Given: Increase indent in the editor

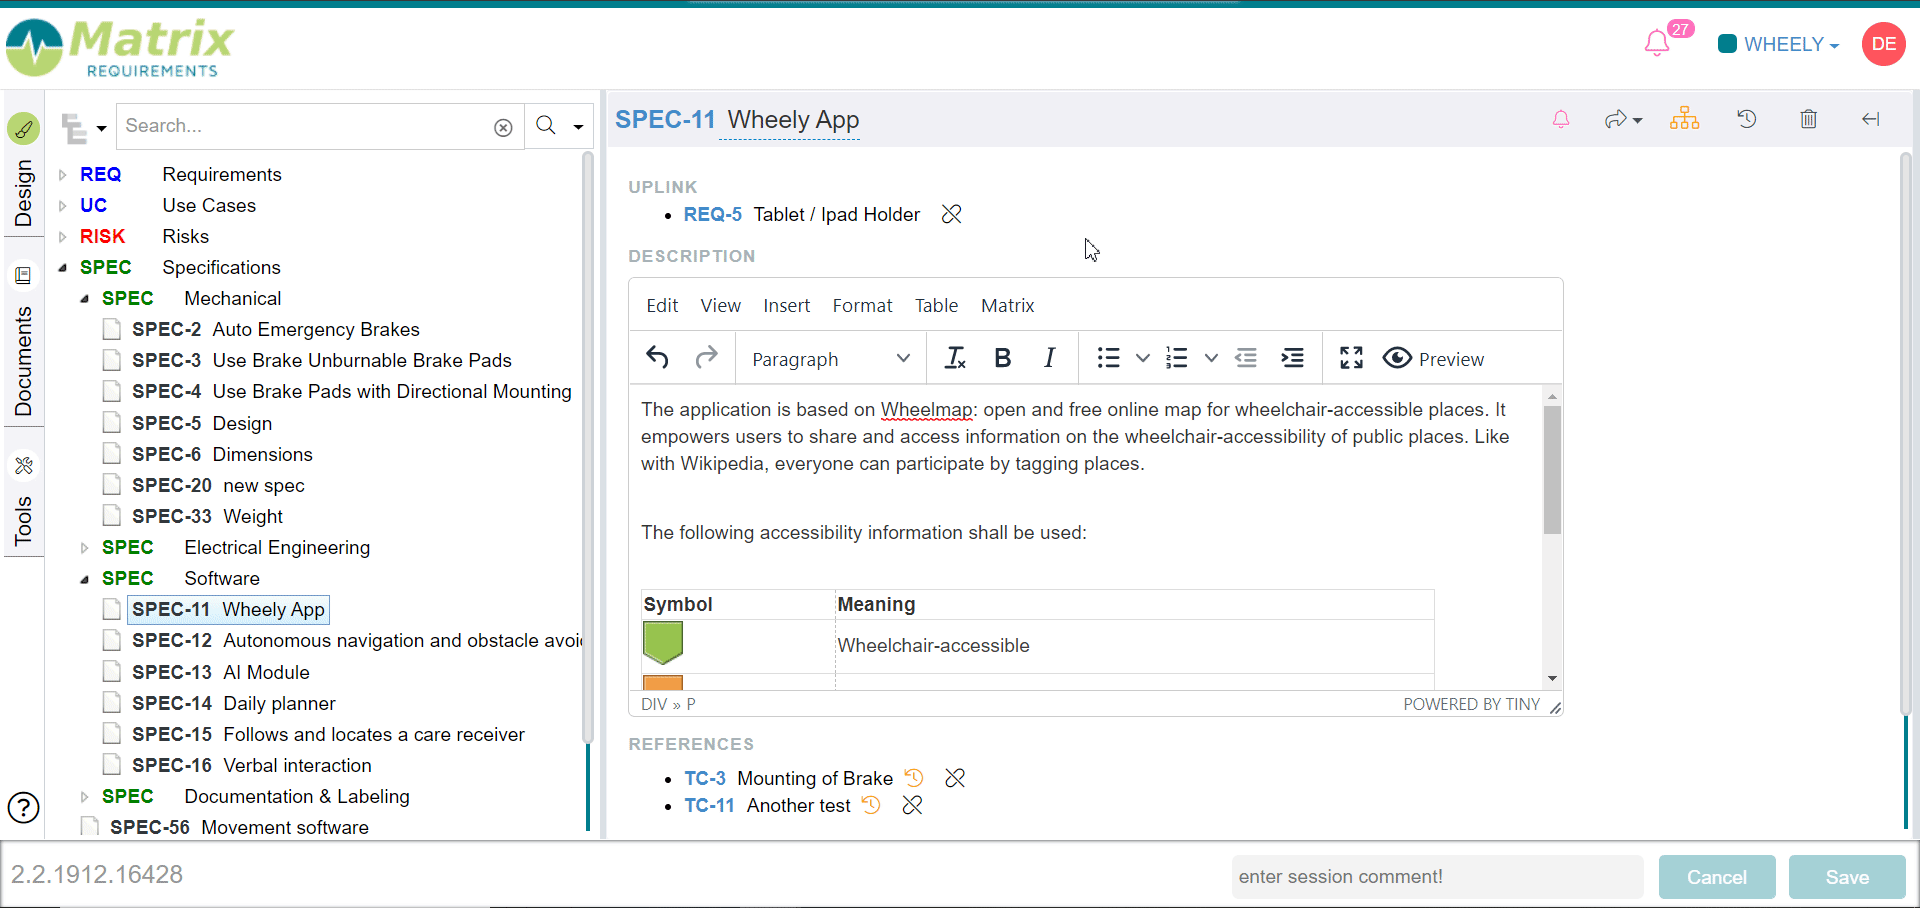Looking at the screenshot, I should (x=1293, y=358).
